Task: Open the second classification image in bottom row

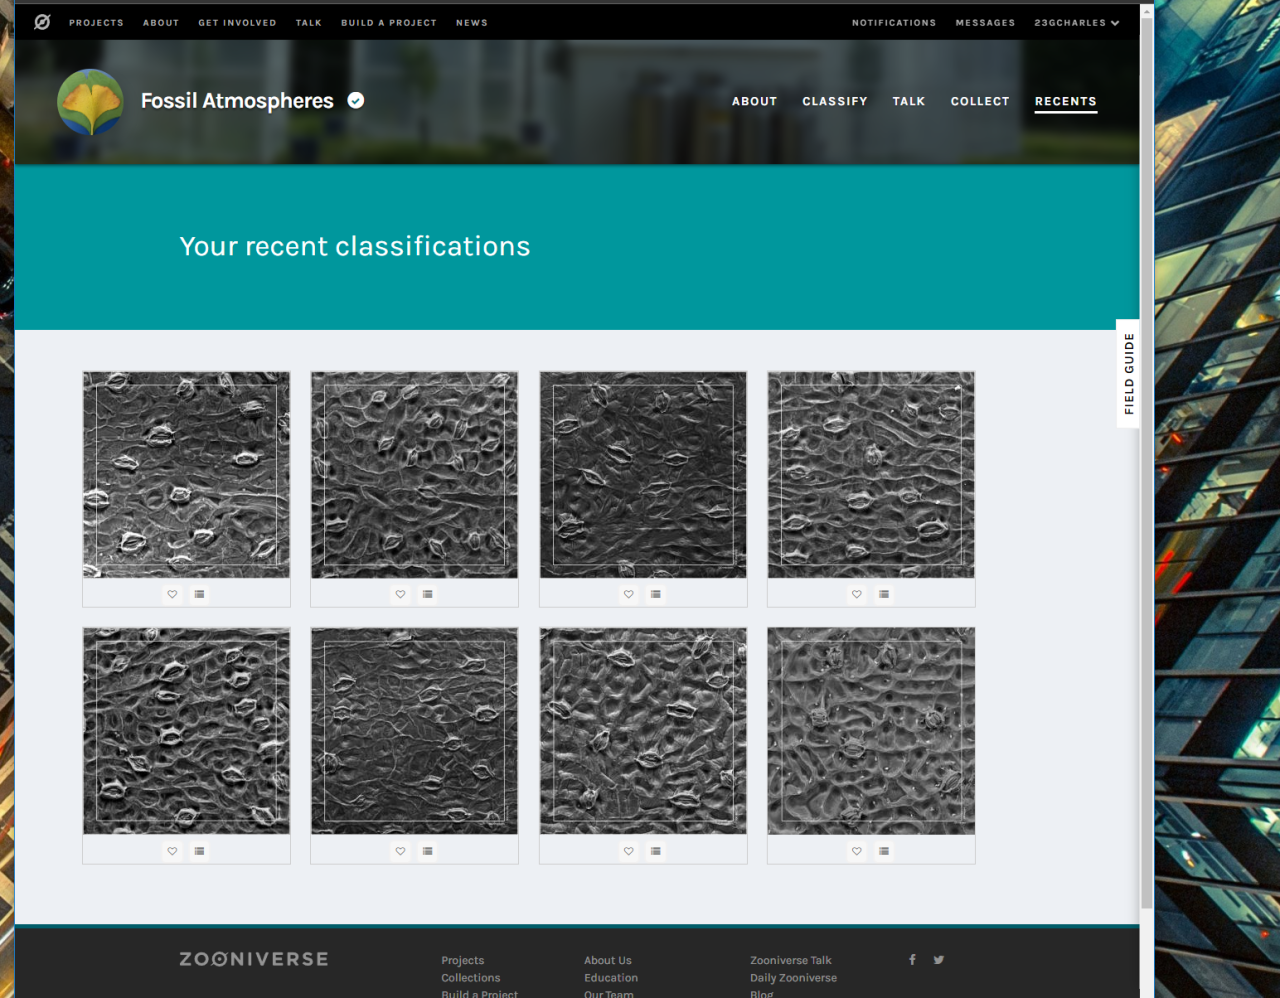Action: 414,731
